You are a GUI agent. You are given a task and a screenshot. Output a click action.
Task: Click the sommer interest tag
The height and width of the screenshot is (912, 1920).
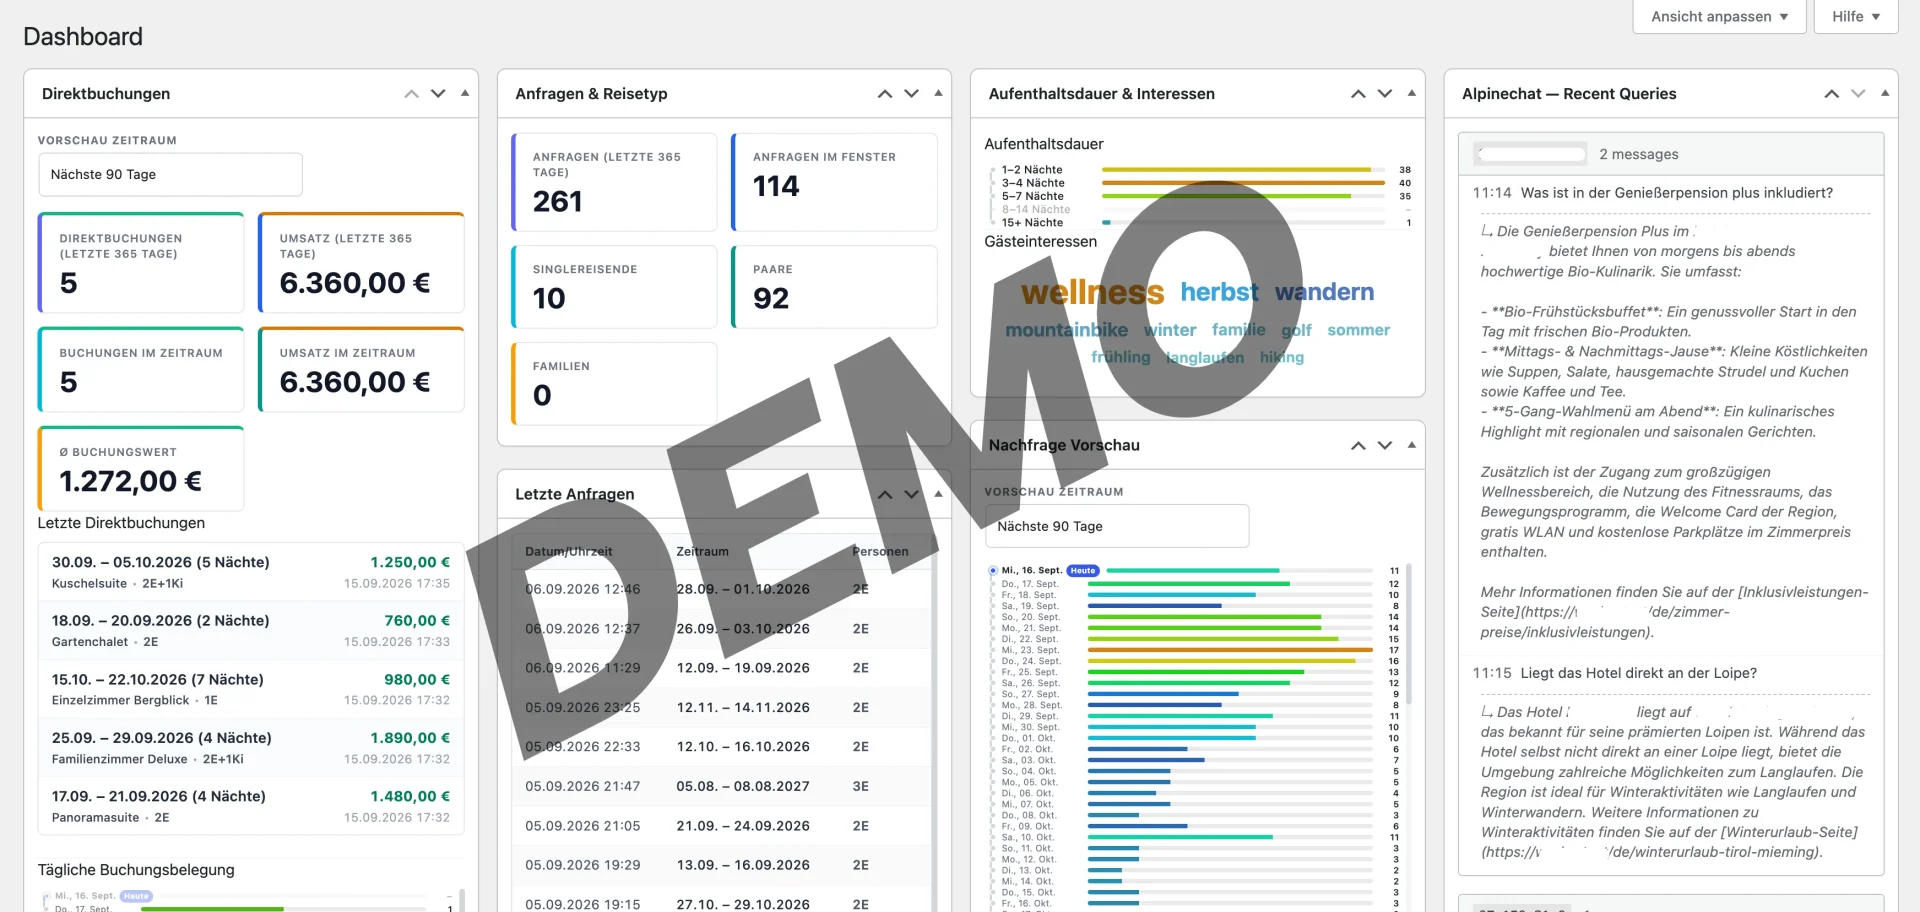(x=1358, y=330)
